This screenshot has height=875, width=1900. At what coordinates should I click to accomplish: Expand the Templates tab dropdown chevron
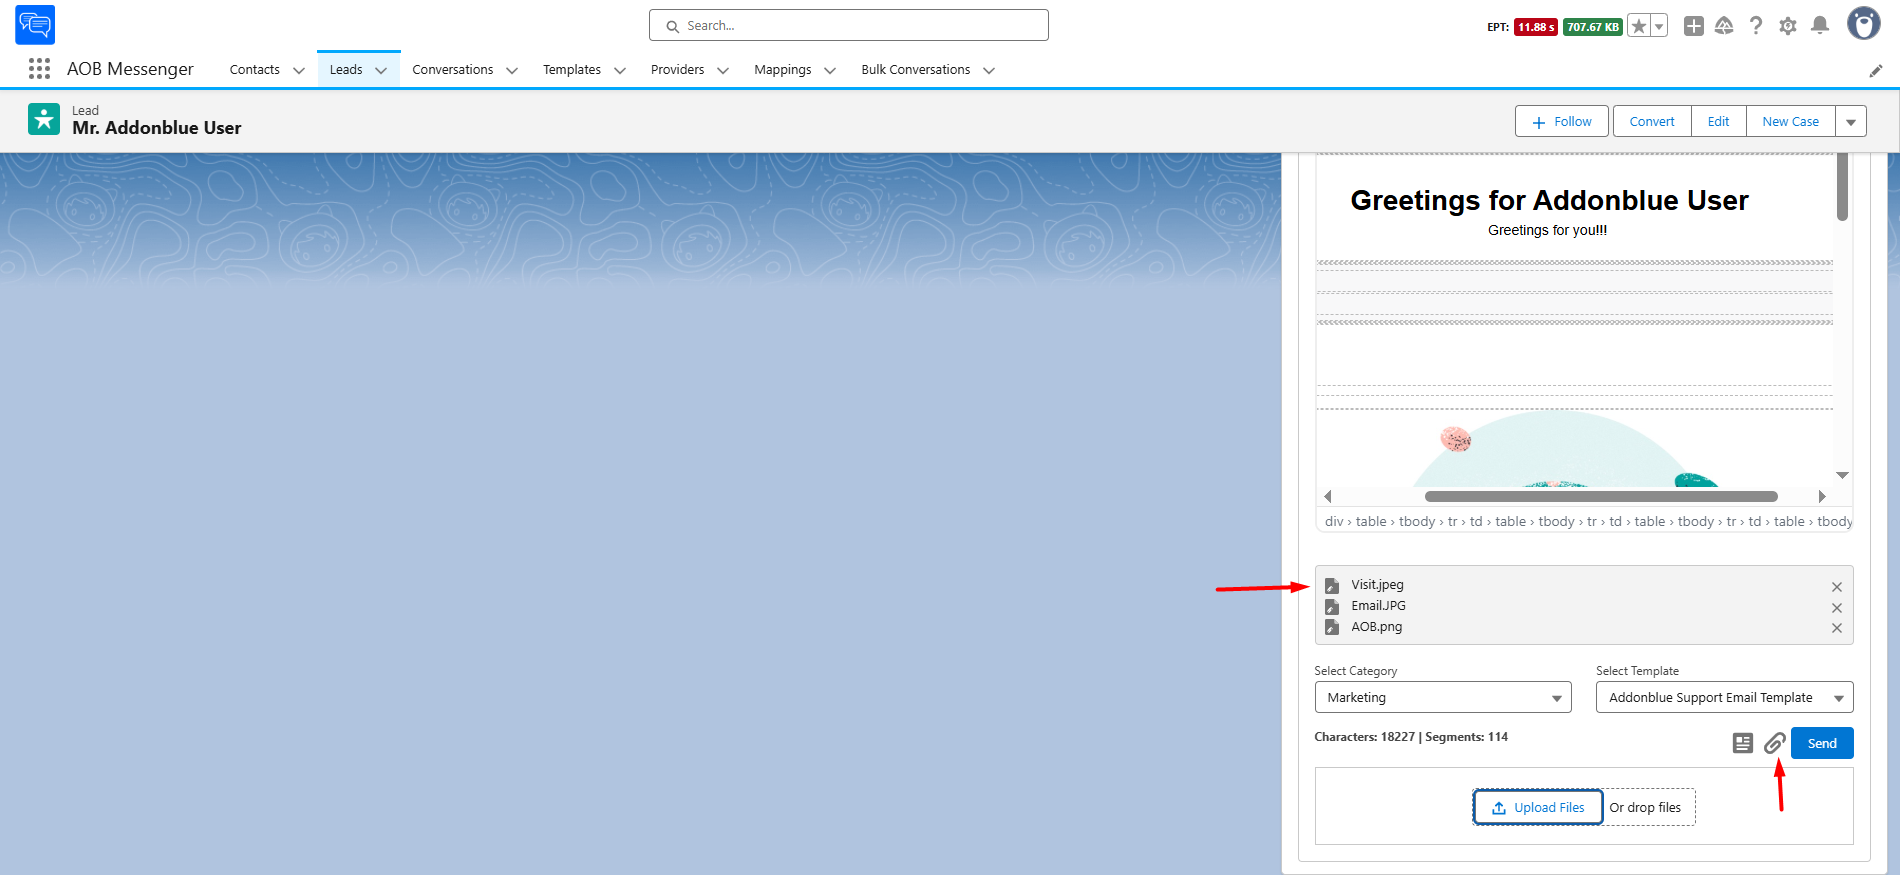pos(620,70)
